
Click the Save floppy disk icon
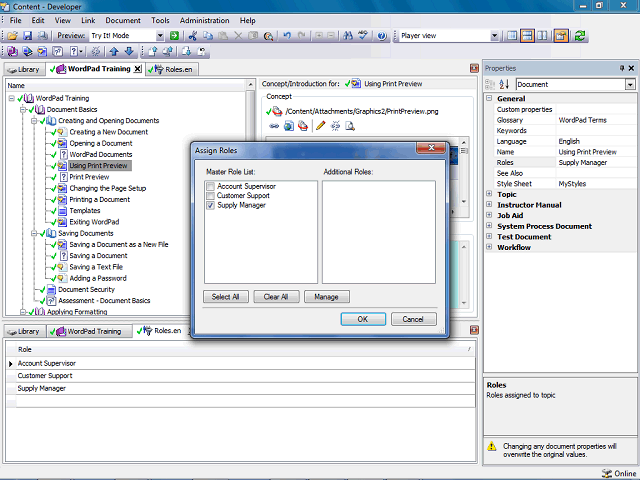[27, 36]
